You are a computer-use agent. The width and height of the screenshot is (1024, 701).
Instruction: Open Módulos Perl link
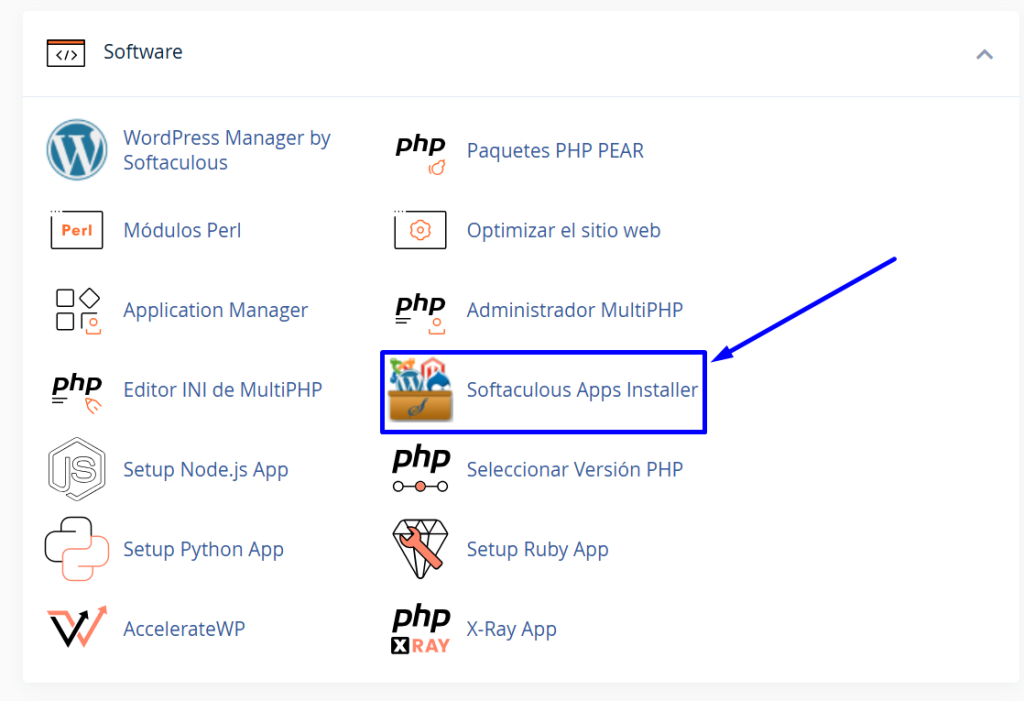pos(182,230)
